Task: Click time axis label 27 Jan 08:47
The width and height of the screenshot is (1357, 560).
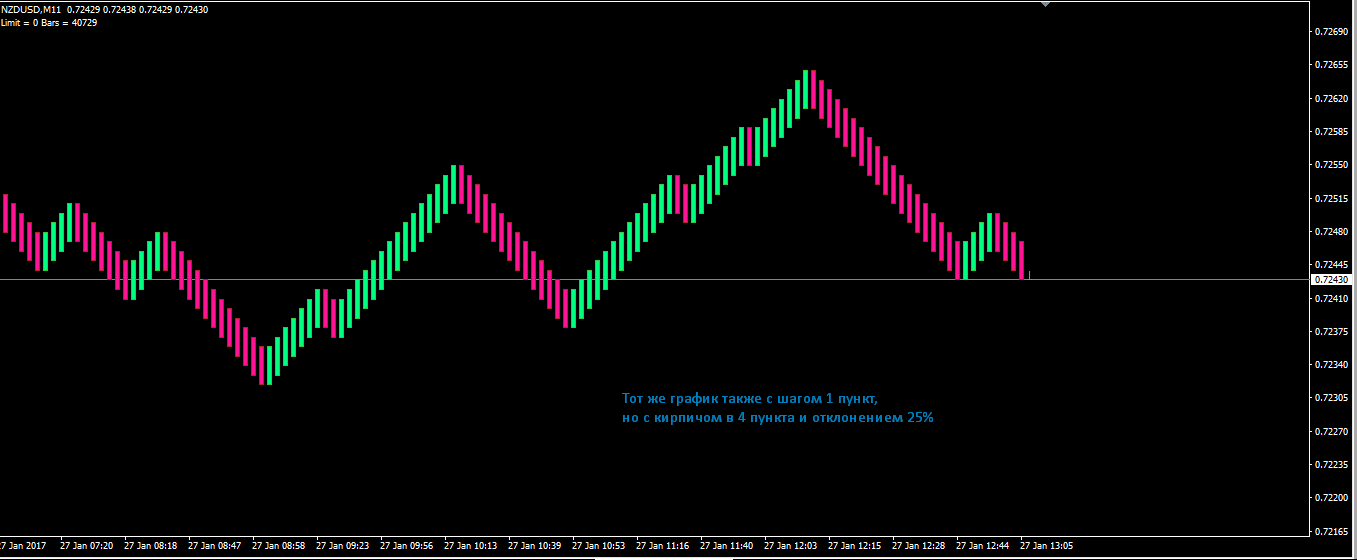Action: coord(214,546)
